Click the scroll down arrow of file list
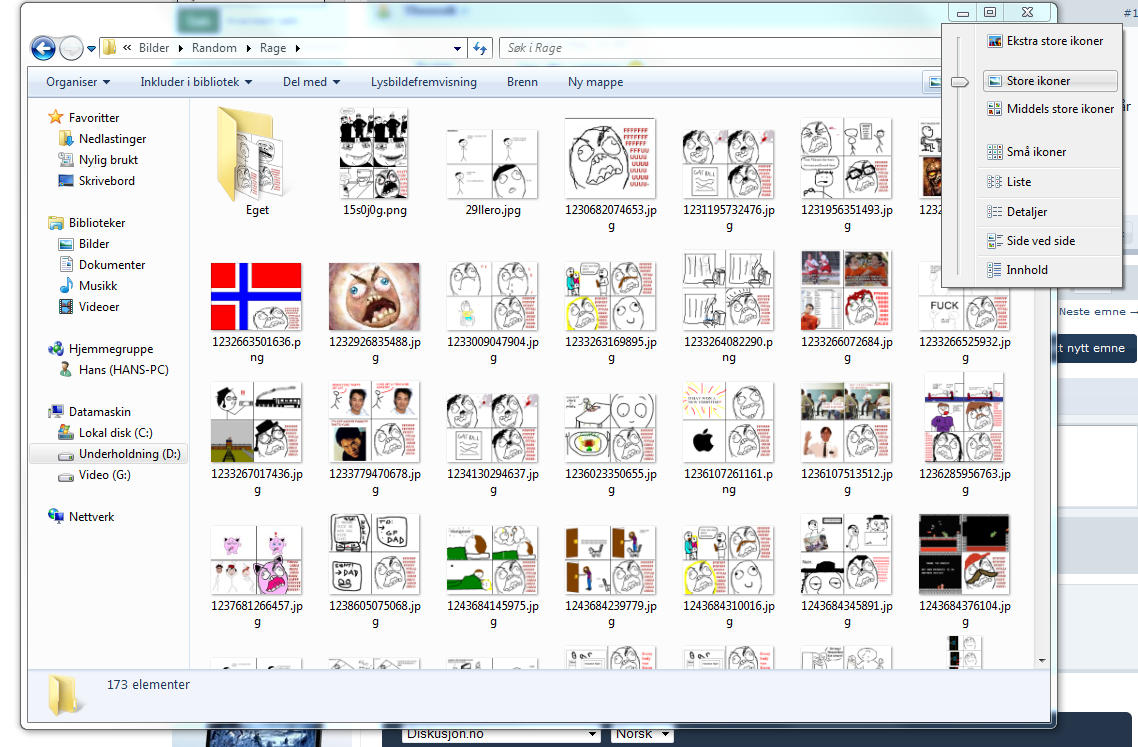1138x747 pixels. point(1042,661)
